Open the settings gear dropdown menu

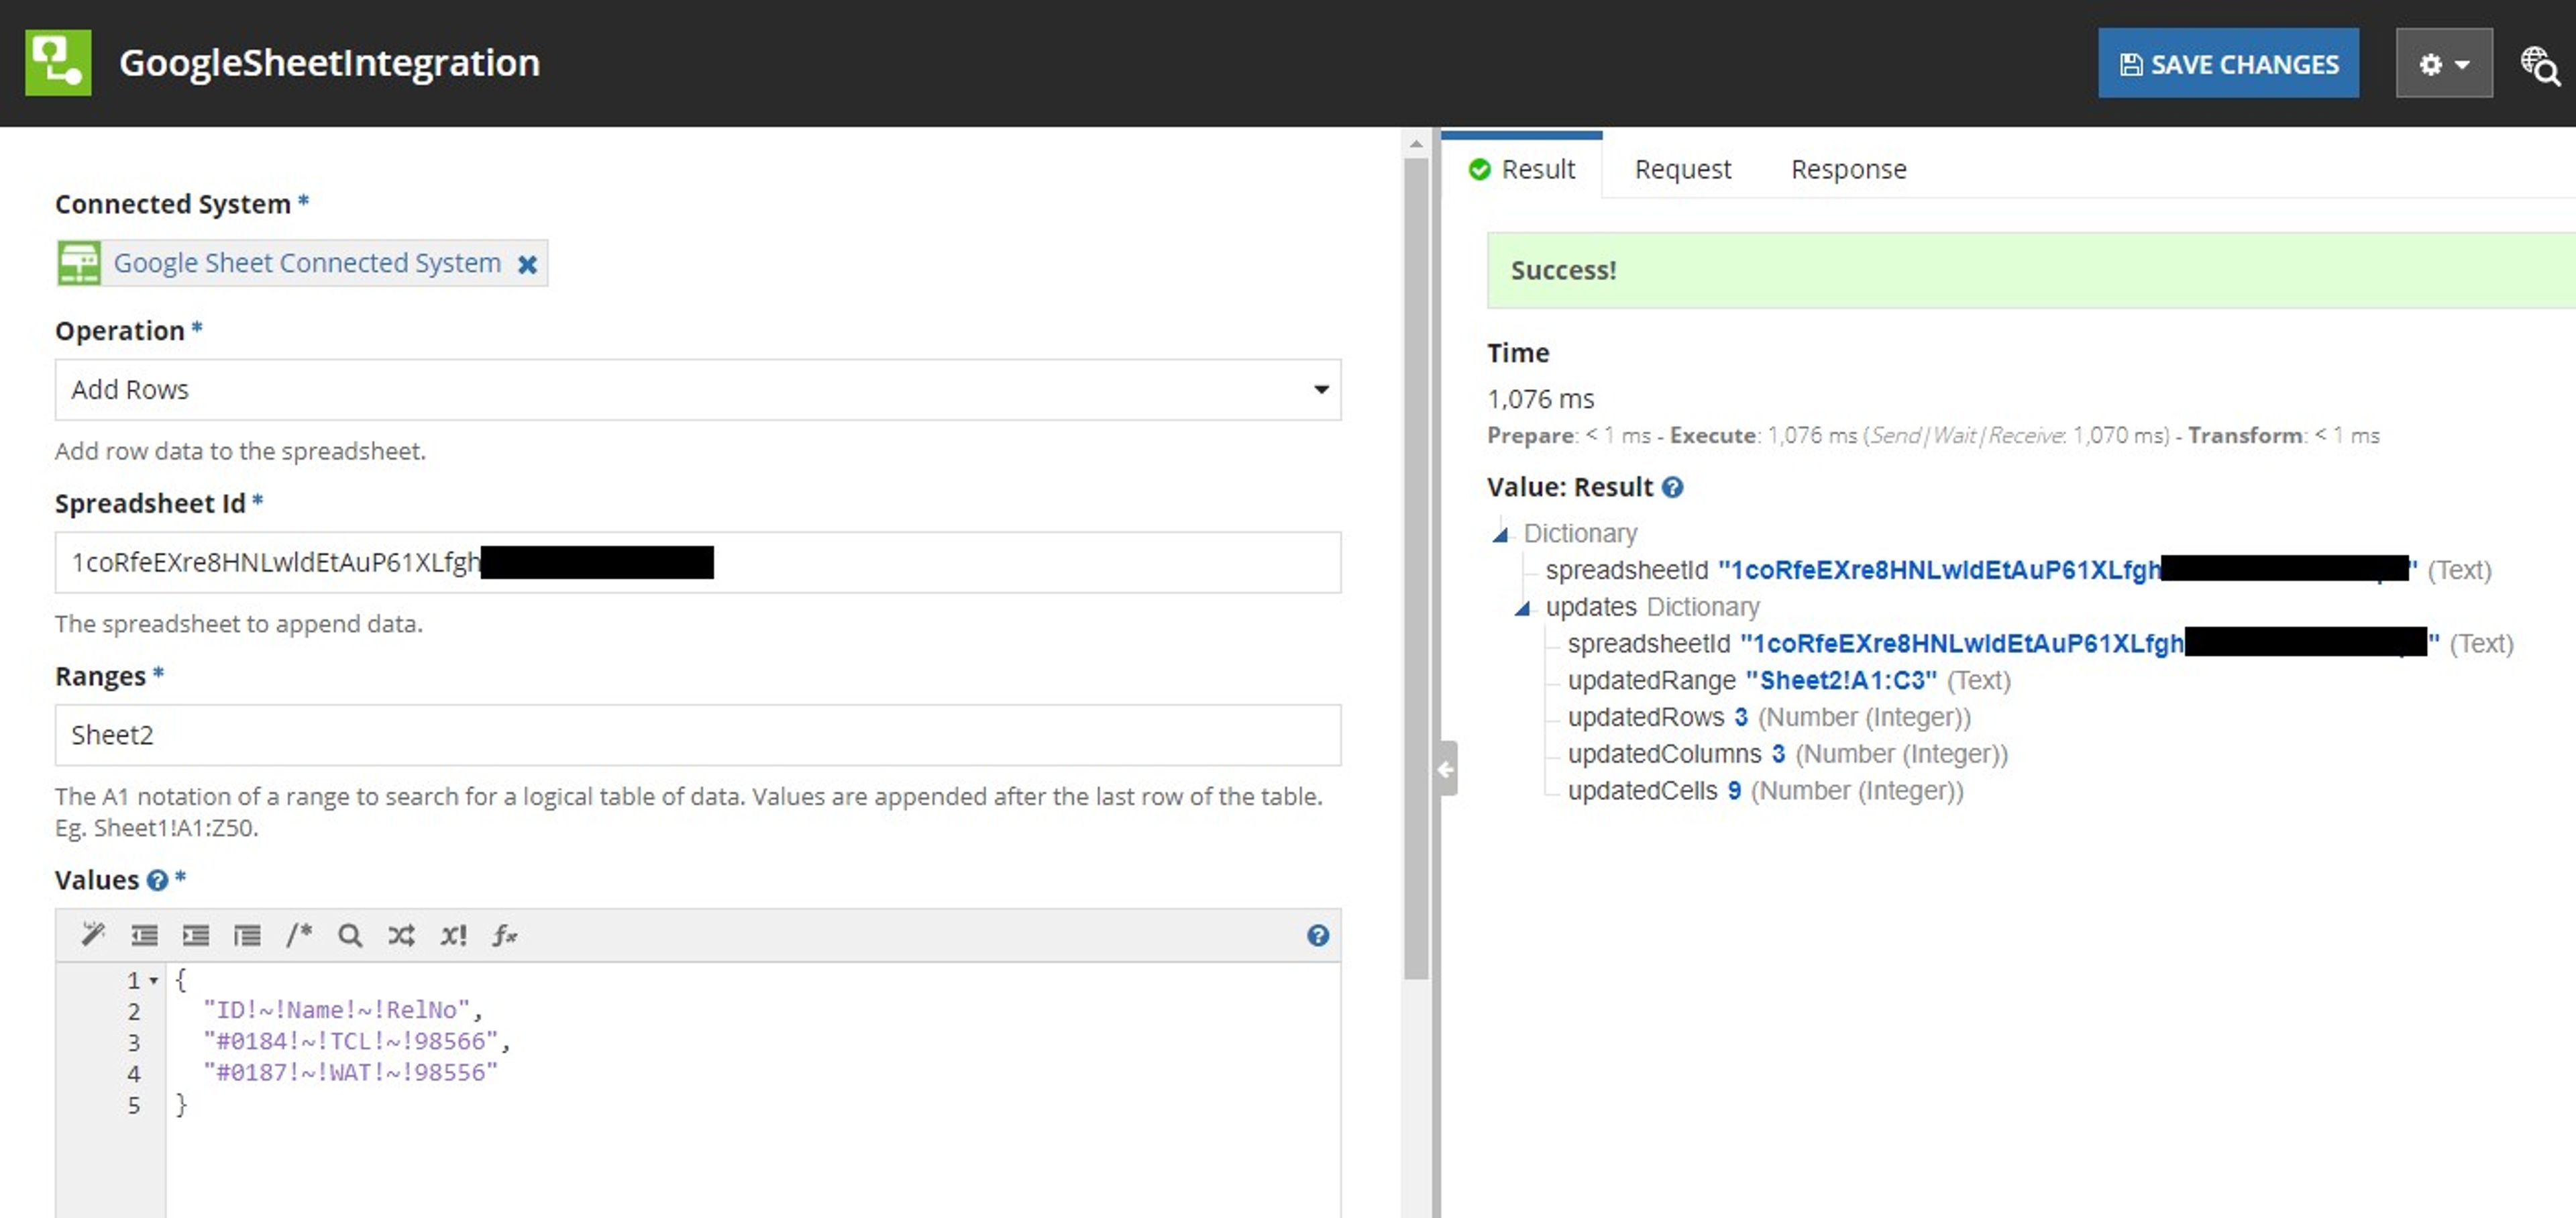pos(2443,64)
